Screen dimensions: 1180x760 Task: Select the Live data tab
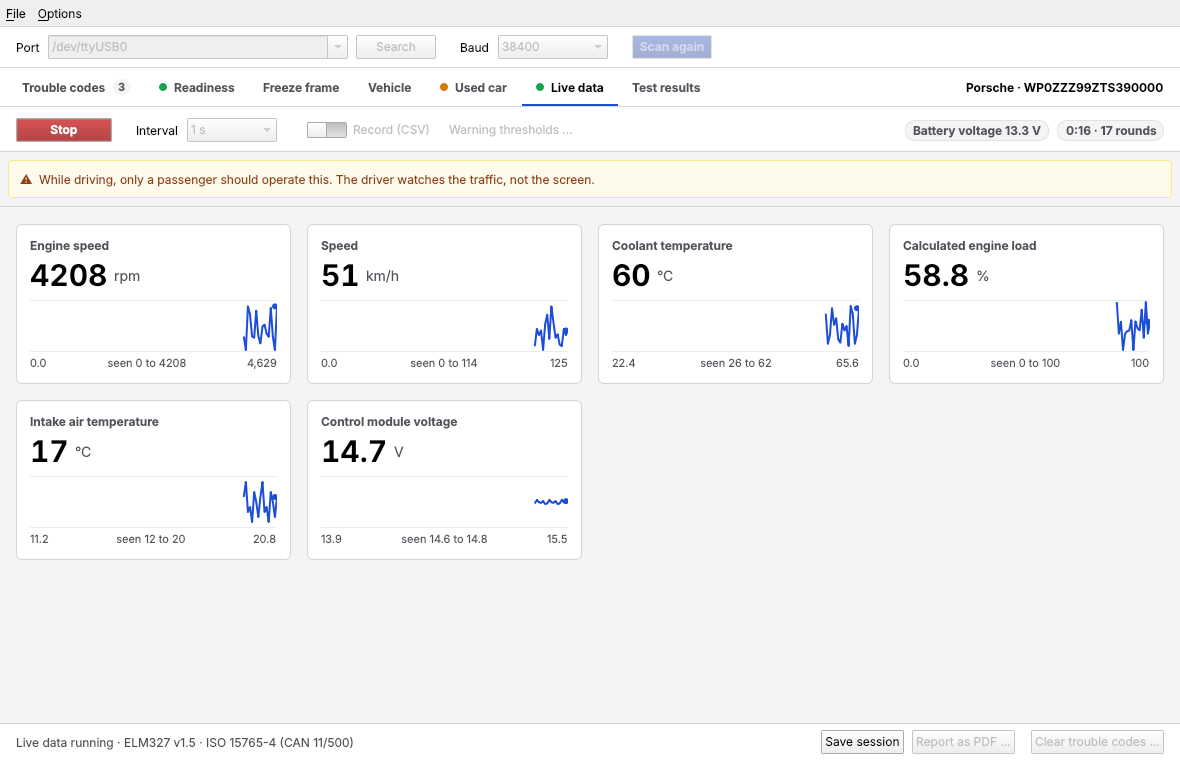point(570,87)
